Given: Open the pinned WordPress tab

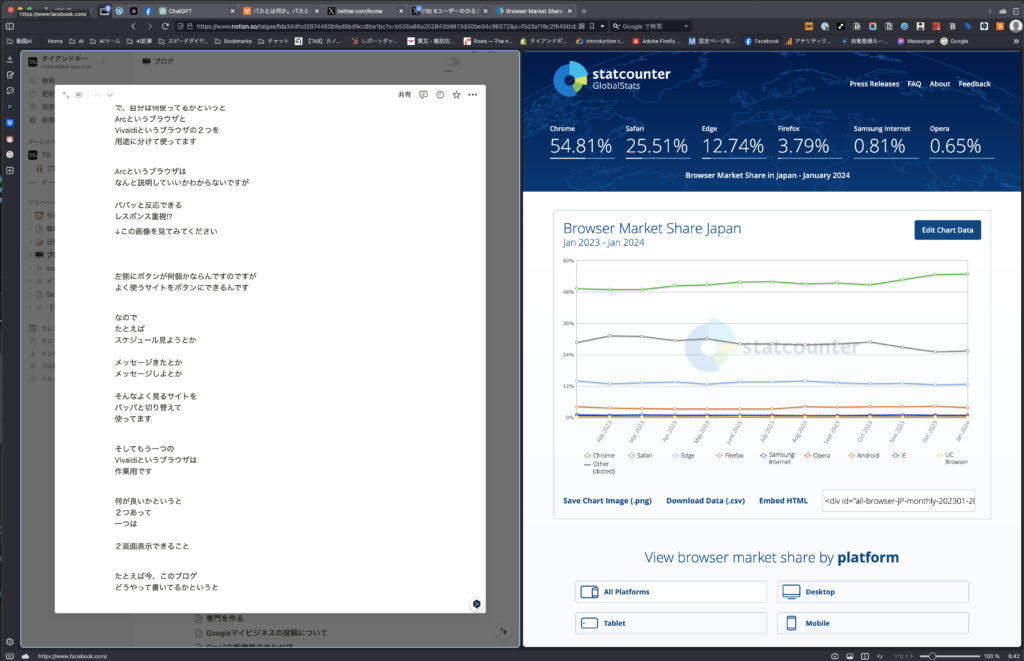Looking at the screenshot, I should pos(120,11).
